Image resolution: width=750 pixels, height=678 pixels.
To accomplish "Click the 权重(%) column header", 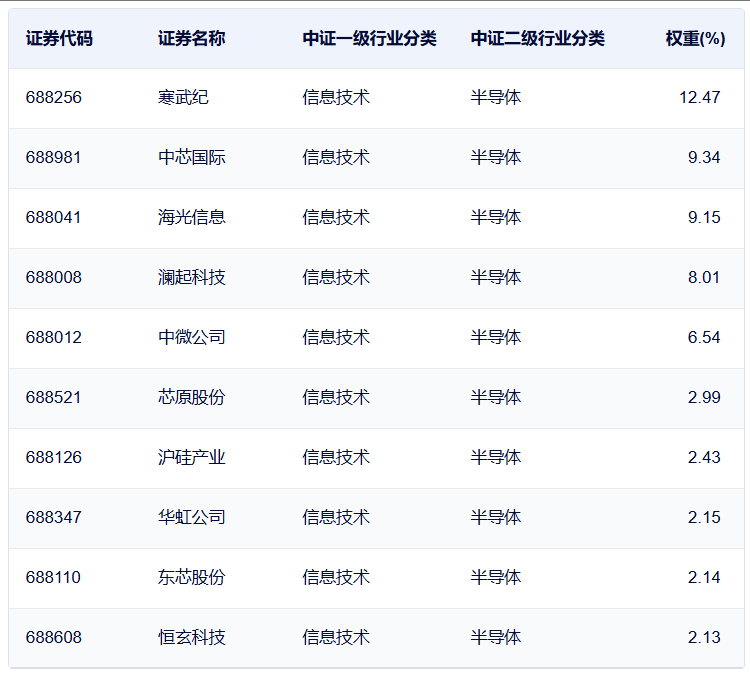I will [x=695, y=39].
